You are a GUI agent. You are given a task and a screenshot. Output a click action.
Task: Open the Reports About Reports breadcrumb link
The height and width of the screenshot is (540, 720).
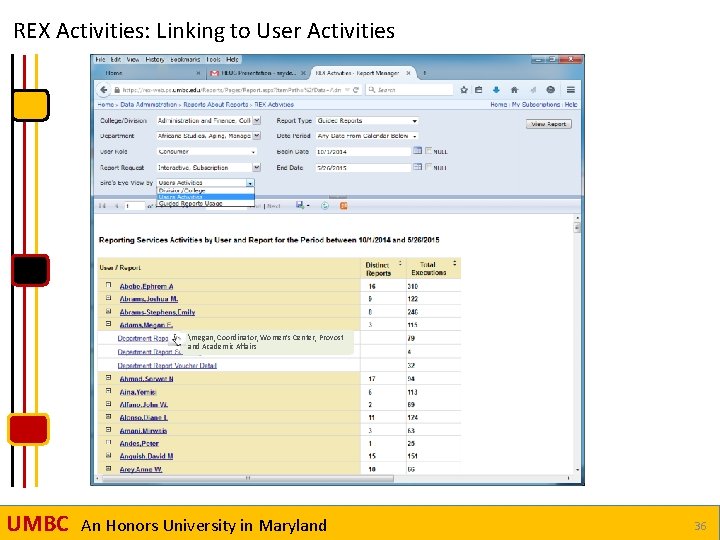215,105
